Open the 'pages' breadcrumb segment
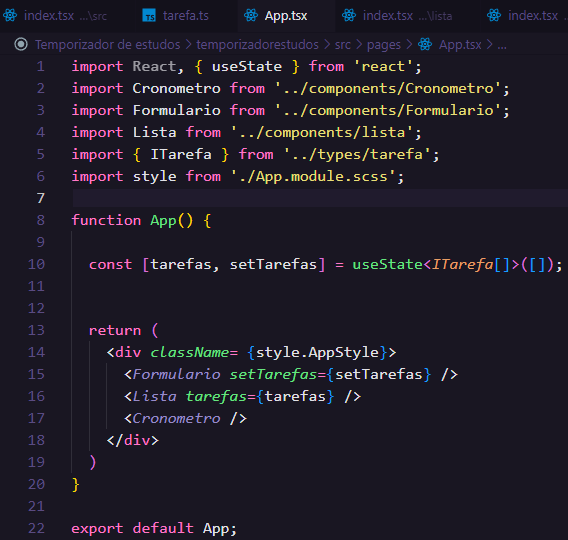 [384, 45]
